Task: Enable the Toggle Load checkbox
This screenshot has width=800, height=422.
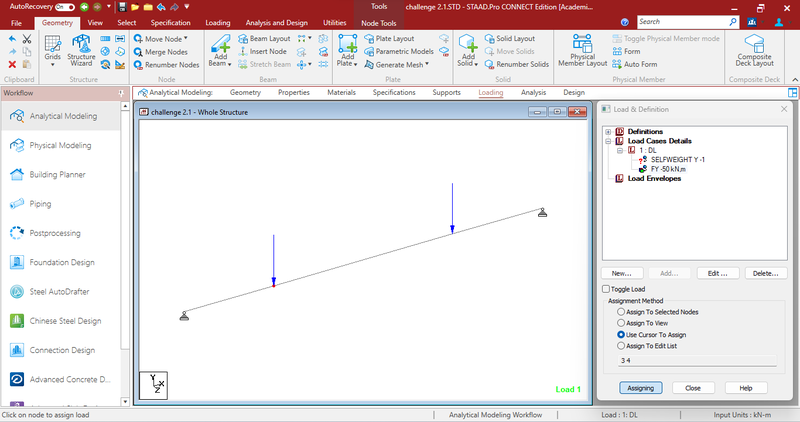Action: [606, 289]
